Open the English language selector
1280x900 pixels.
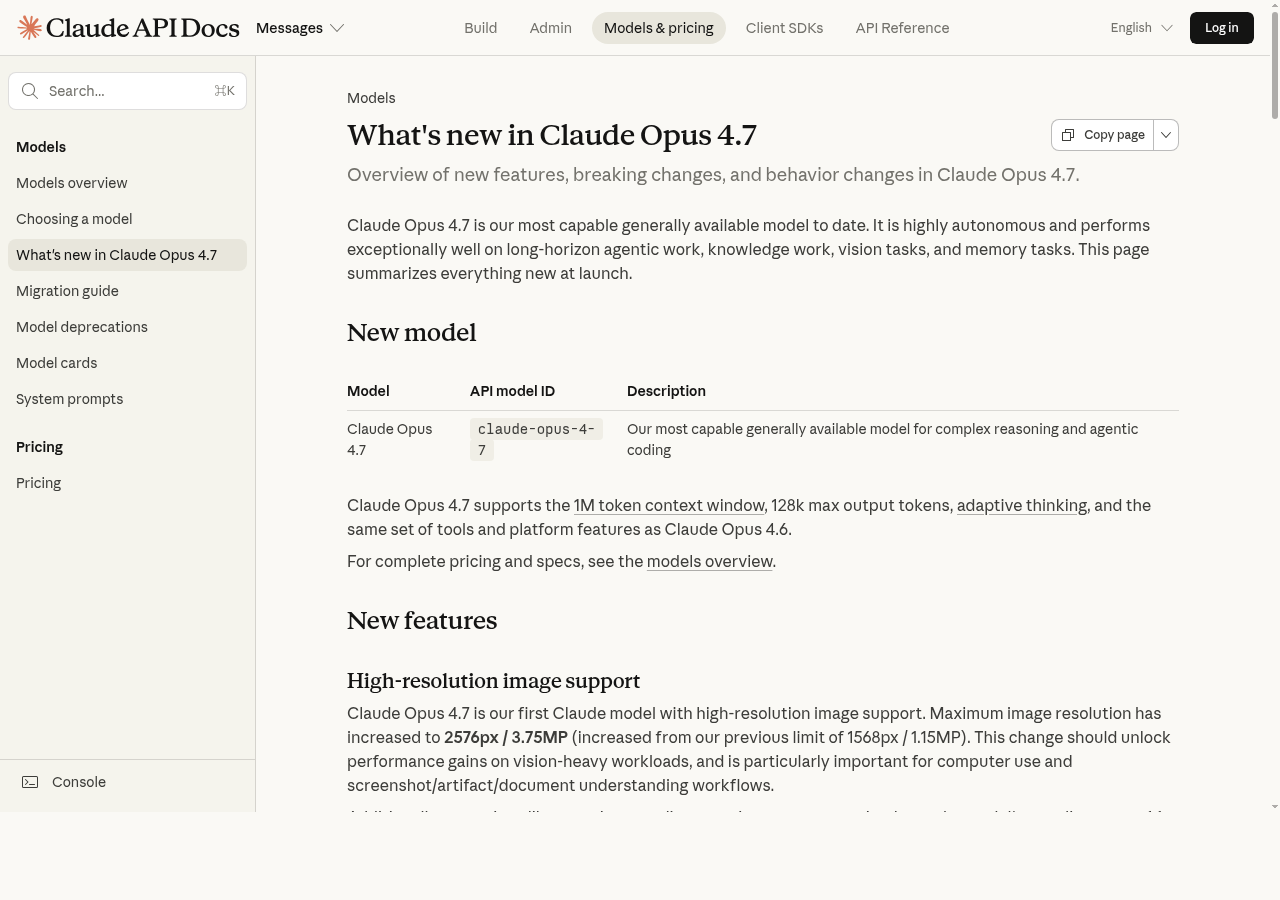coord(1140,27)
